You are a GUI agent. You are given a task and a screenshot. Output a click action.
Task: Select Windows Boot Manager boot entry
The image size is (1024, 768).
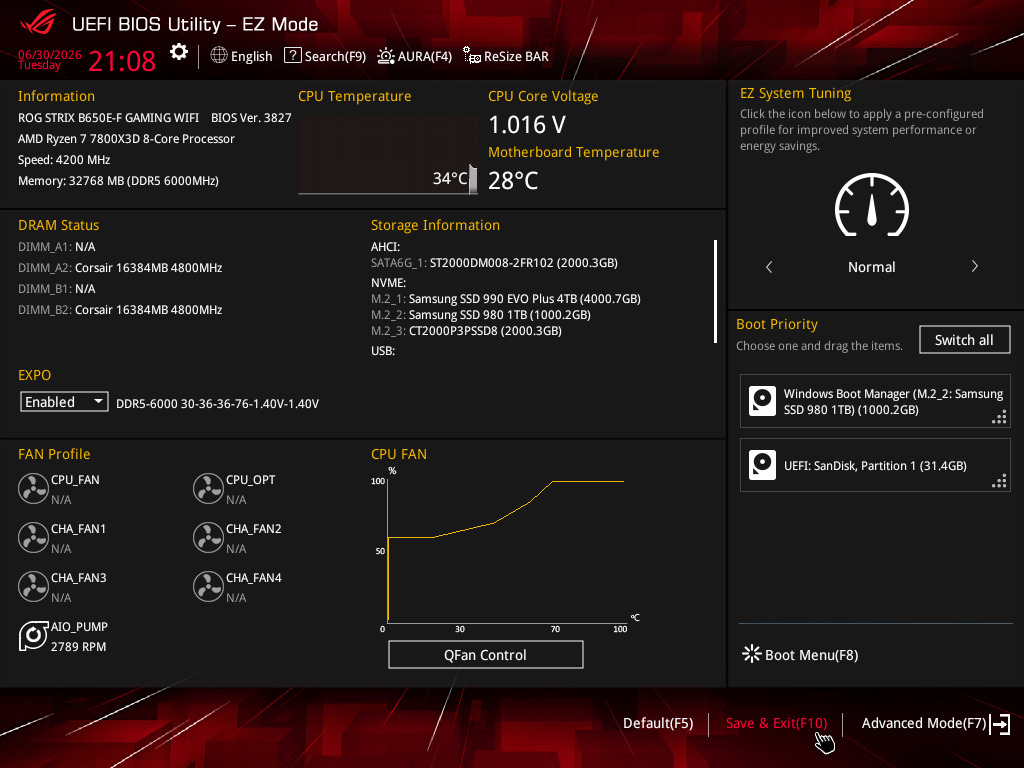pos(875,401)
